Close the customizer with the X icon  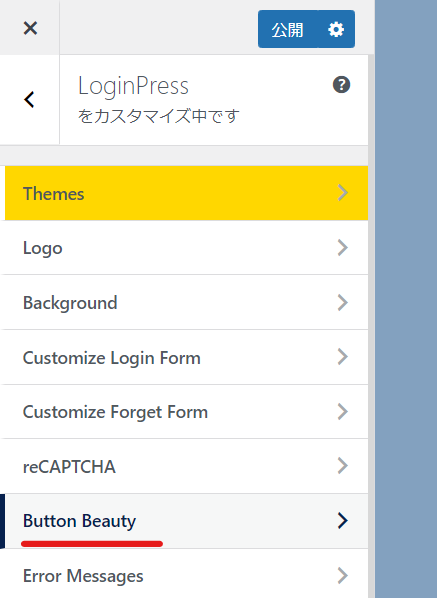pos(30,28)
